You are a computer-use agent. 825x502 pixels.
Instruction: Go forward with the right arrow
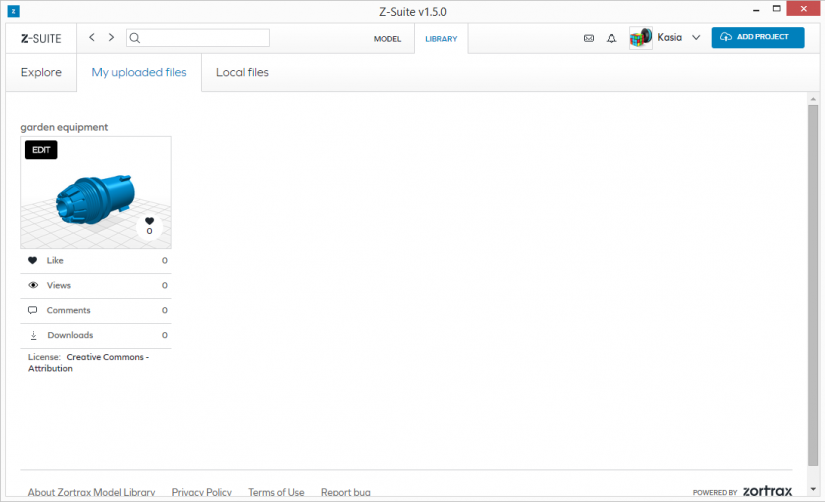pos(111,37)
